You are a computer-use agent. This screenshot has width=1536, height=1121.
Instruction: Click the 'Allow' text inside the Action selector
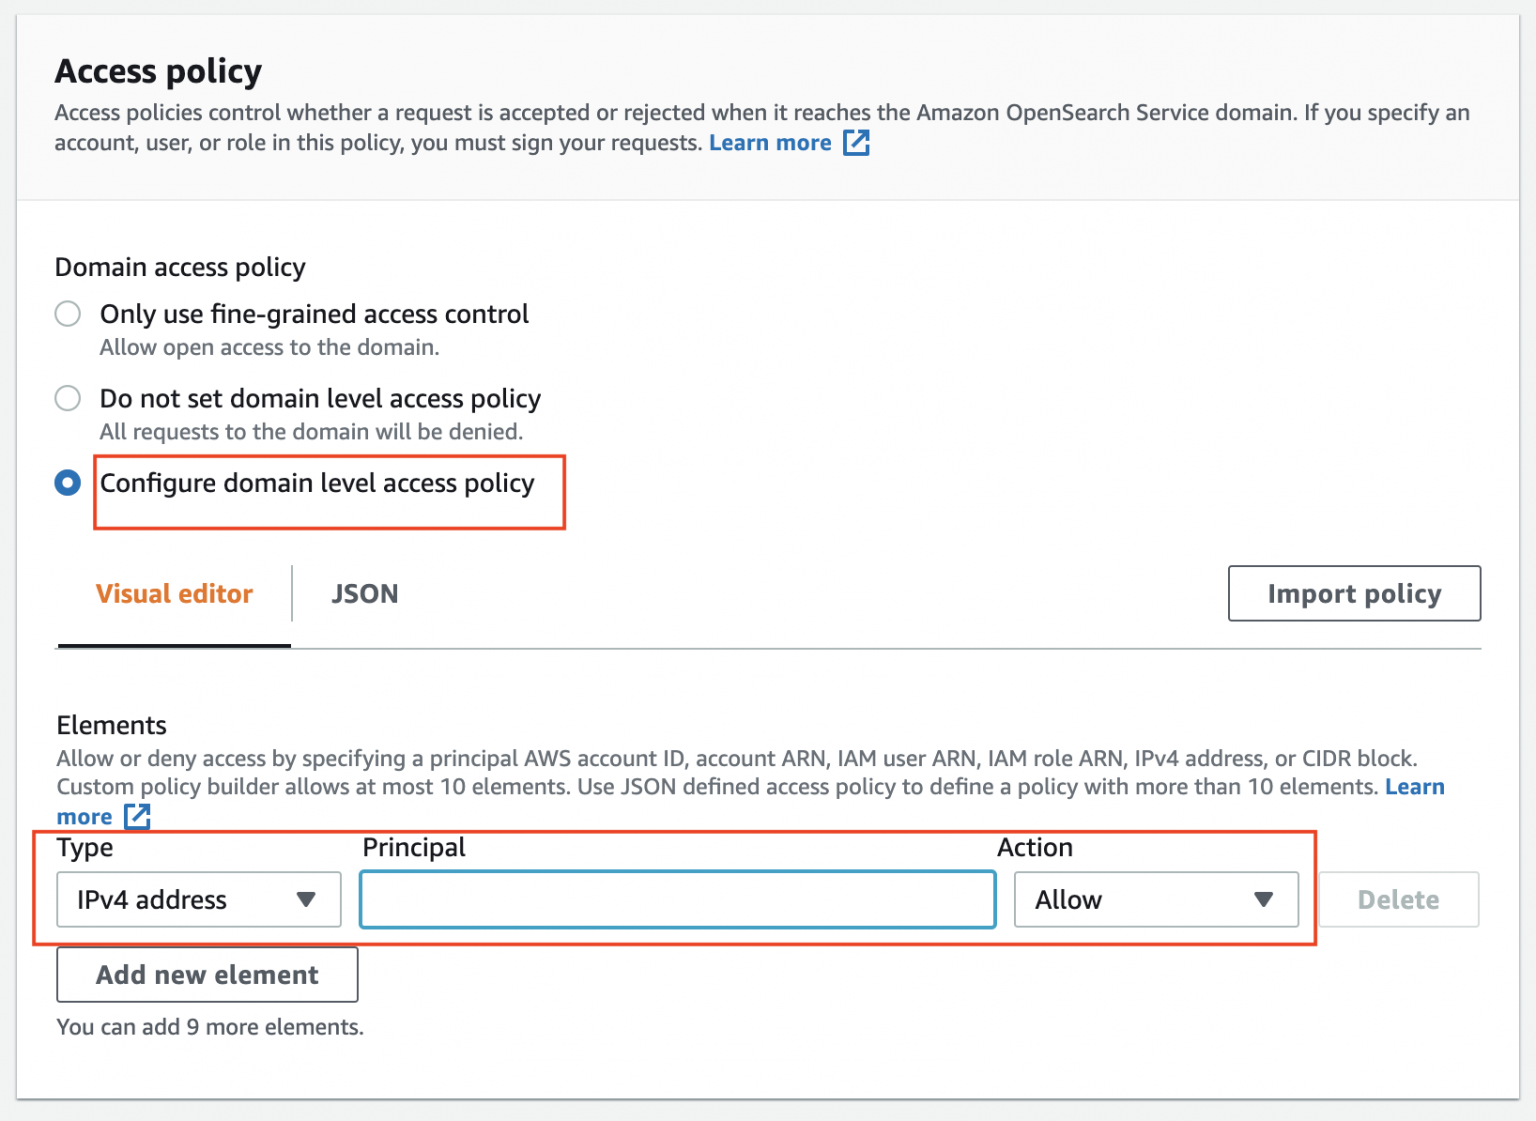pyautogui.click(x=1067, y=899)
